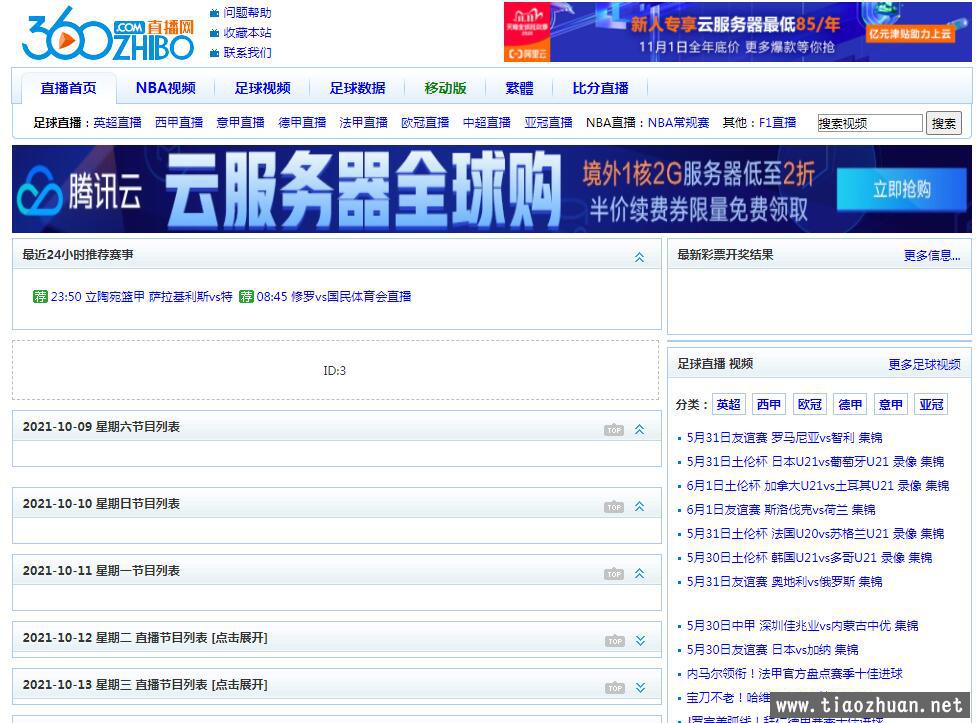Viewport: 980px width, 723px height.
Task: Click TOP icon in 2021-10-12 schedule header
Action: click(x=615, y=641)
